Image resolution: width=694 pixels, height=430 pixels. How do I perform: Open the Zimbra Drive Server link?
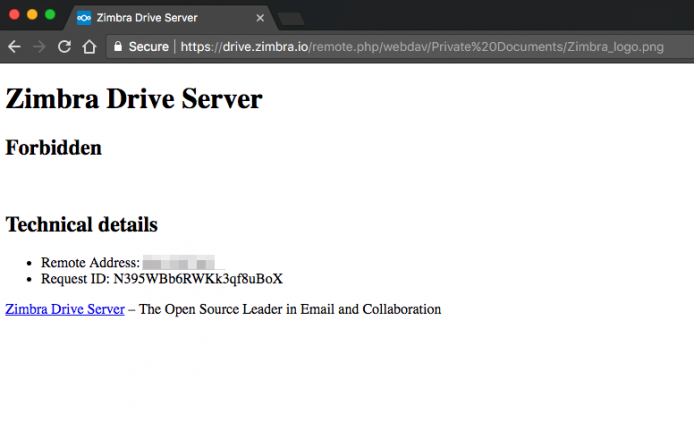65,309
